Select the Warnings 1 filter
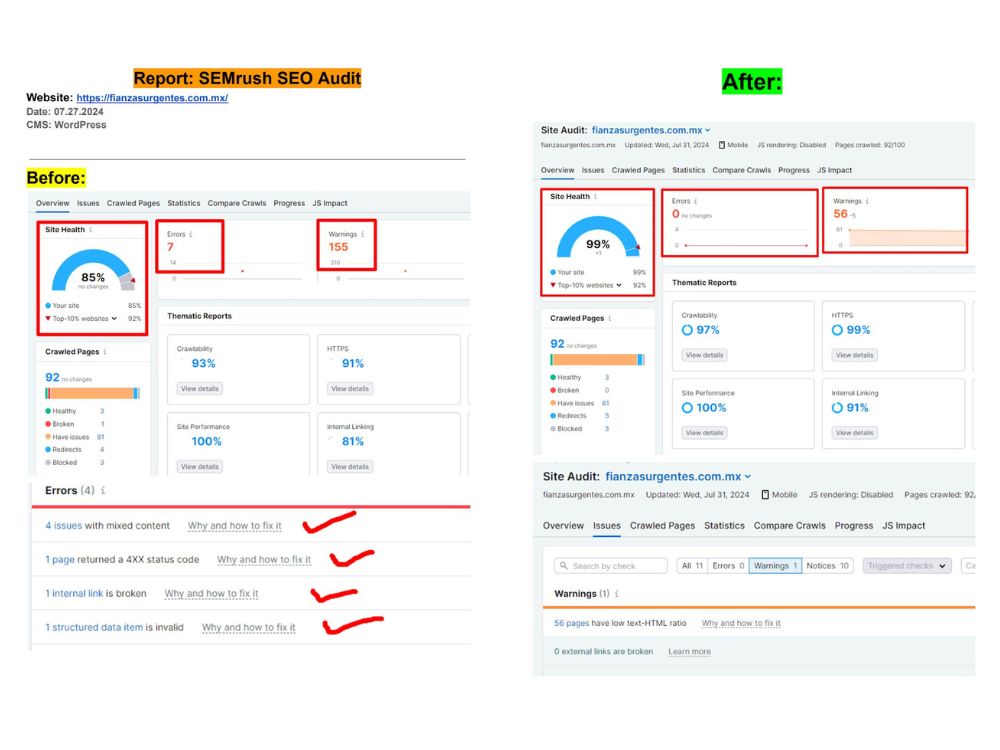 pyautogui.click(x=776, y=566)
